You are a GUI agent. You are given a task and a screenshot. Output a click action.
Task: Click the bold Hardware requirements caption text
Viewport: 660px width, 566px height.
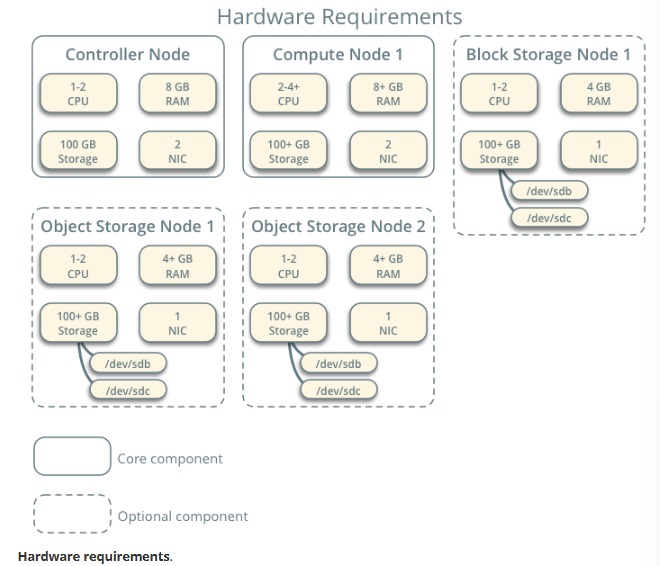pos(95,555)
